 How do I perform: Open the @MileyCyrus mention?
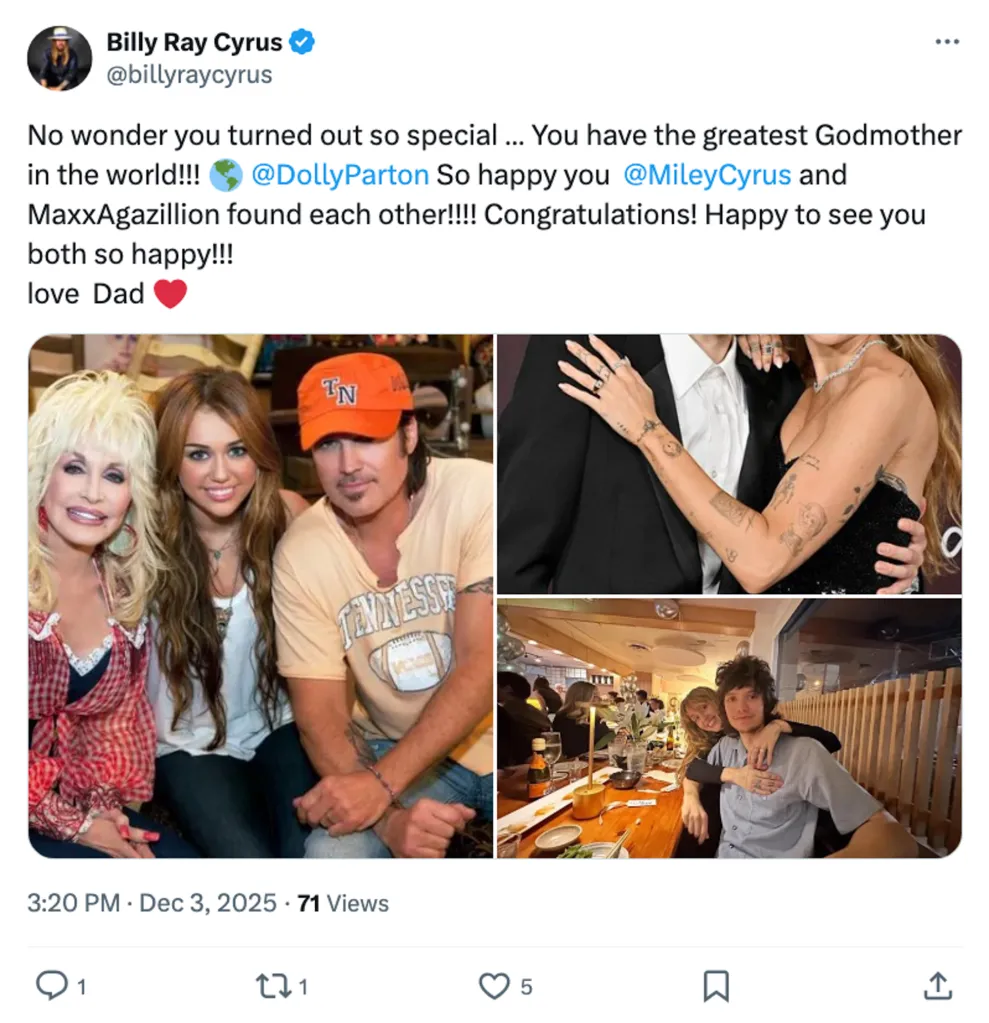pos(708,175)
